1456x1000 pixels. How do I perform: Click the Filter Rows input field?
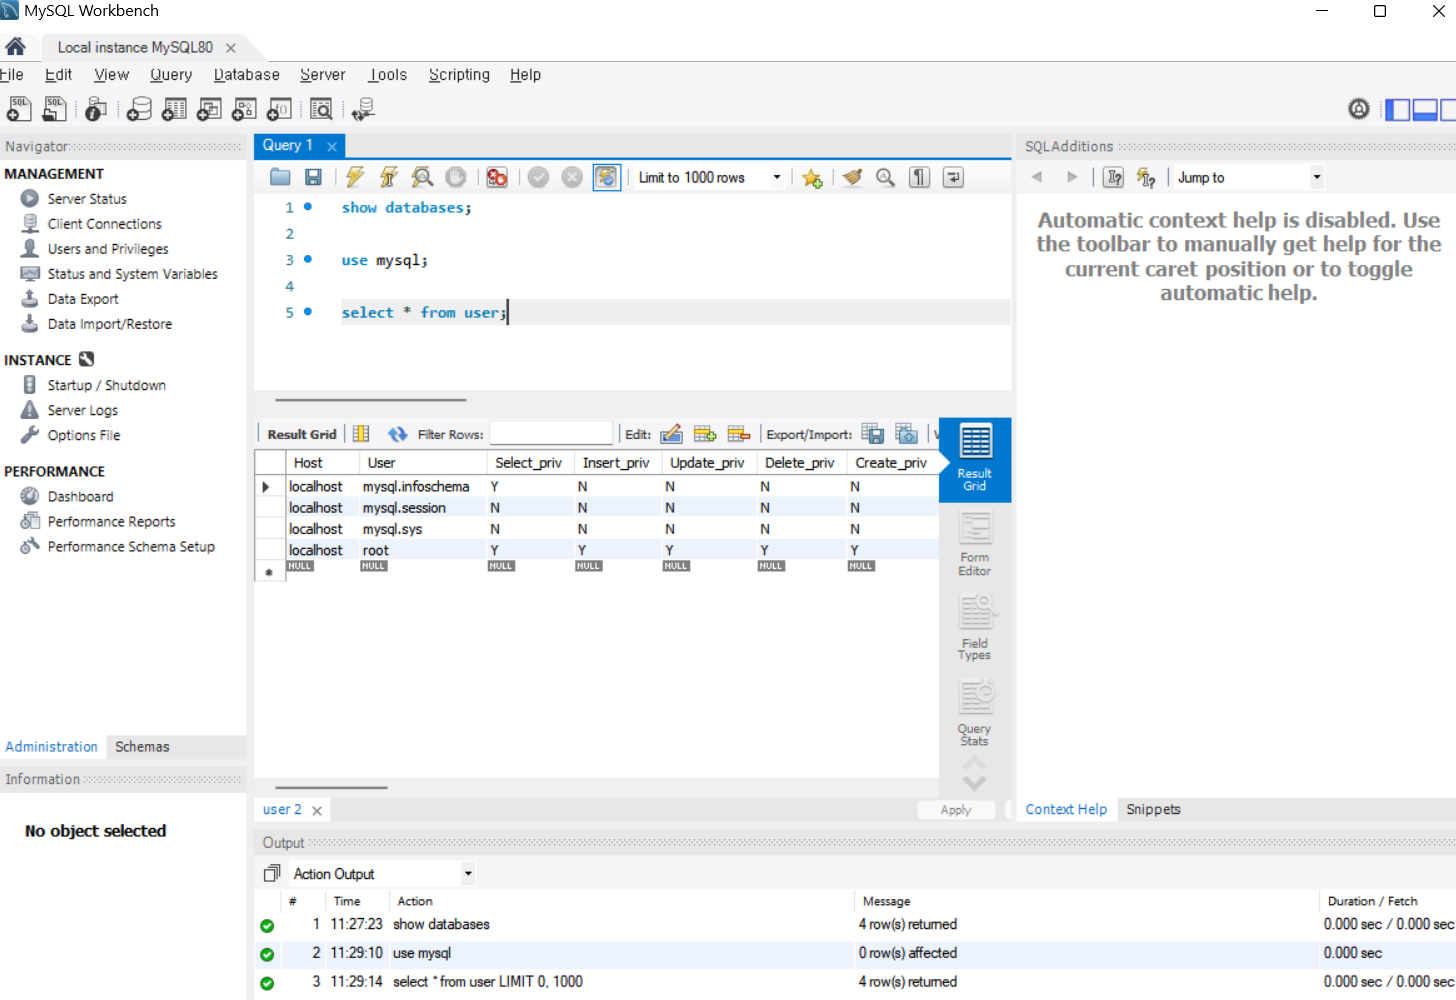tap(551, 434)
